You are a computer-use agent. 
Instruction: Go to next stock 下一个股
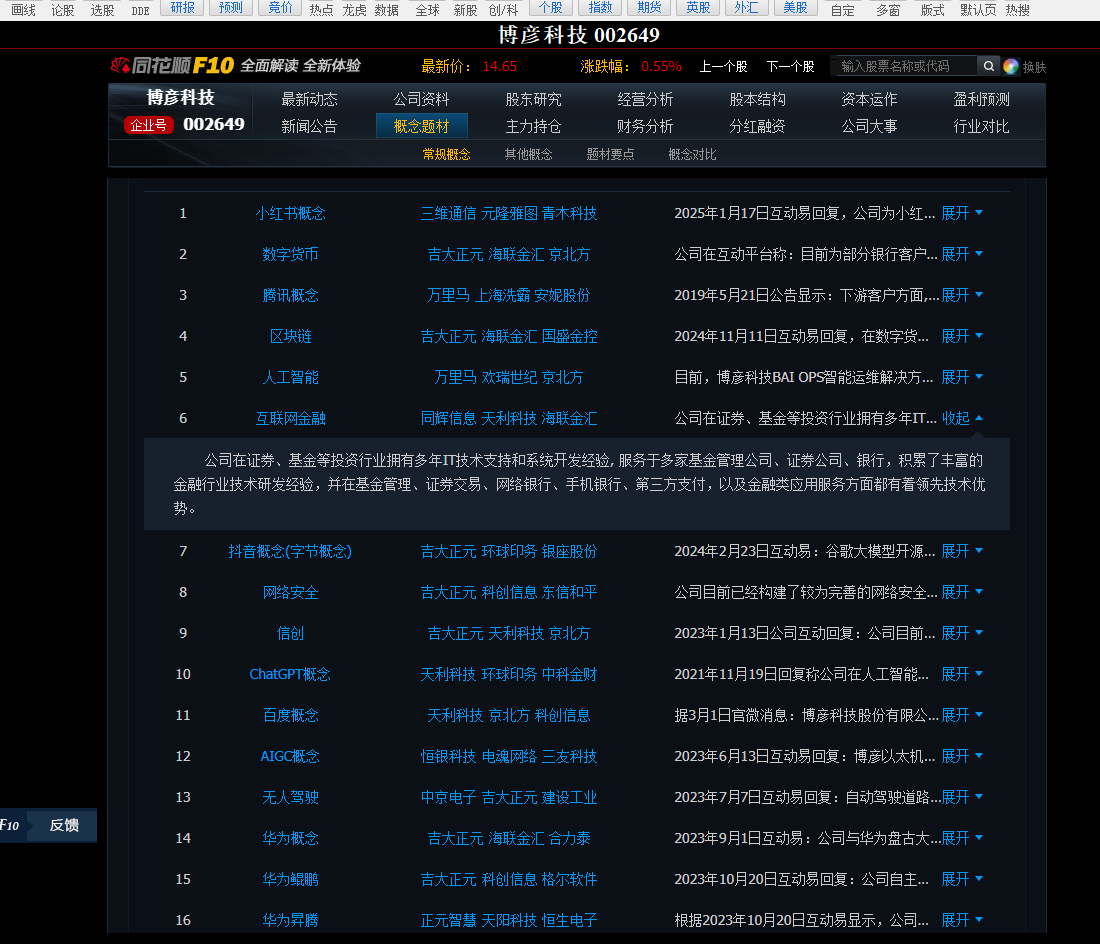tap(791, 66)
